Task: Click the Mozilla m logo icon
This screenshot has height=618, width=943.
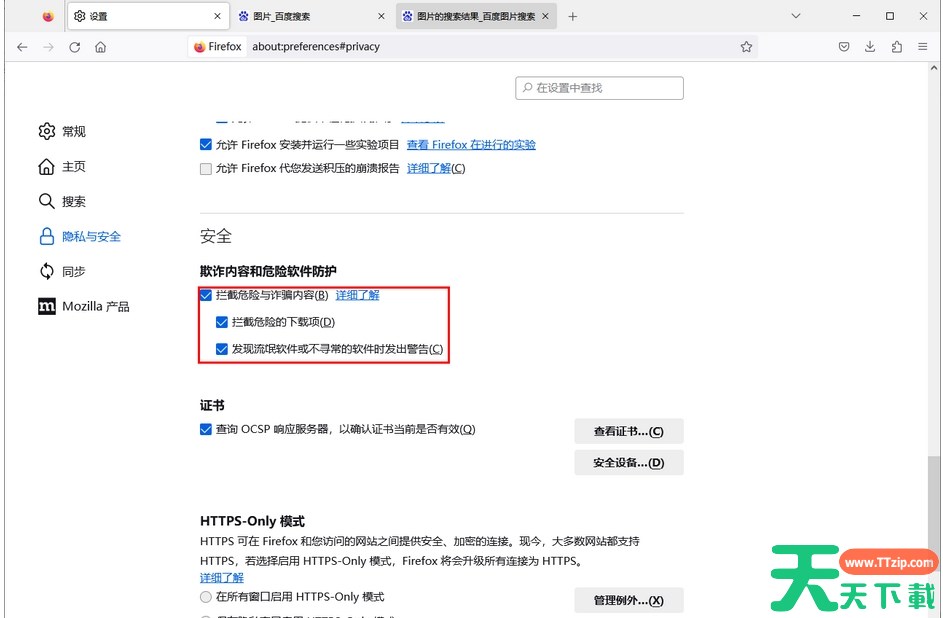Action: (x=46, y=307)
